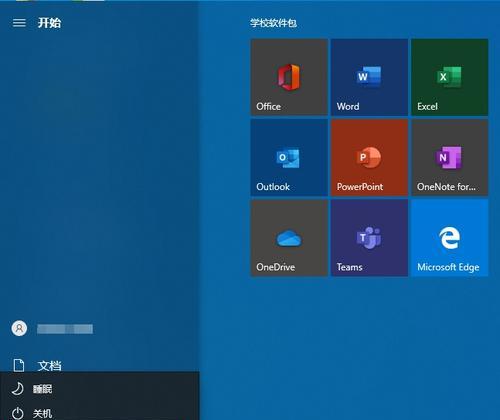This screenshot has width=500, height=420.
Task: Click the blurred user account name
Action: [65, 329]
